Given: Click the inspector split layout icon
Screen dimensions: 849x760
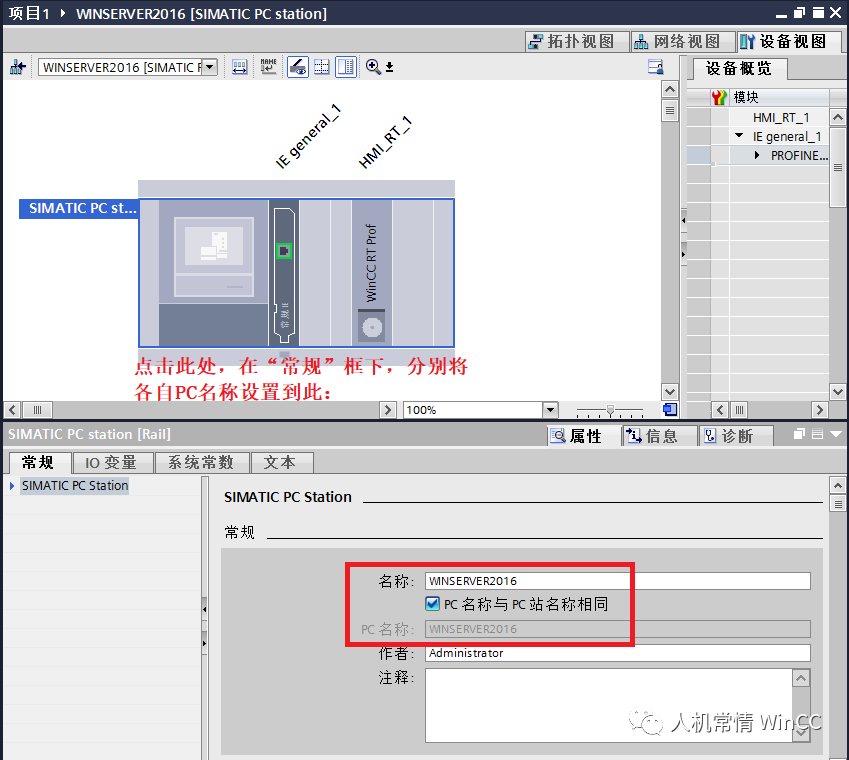Looking at the screenshot, I should click(818, 434).
